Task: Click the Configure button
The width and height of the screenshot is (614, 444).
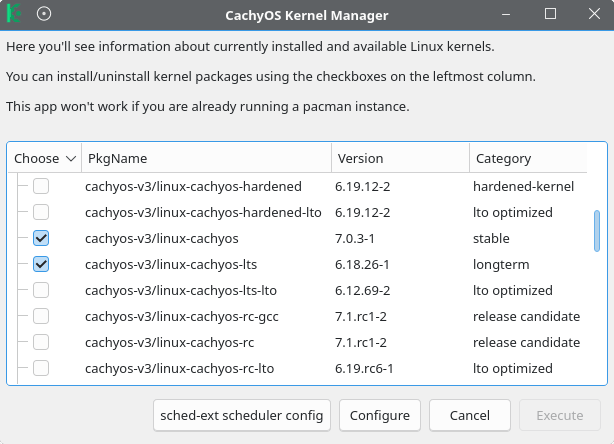Action: click(x=380, y=415)
